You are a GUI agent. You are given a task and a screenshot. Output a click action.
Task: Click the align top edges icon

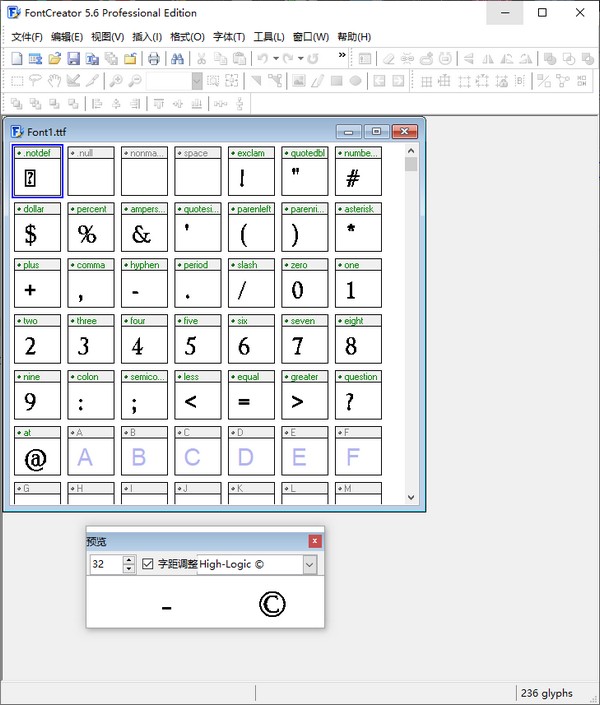coord(158,104)
